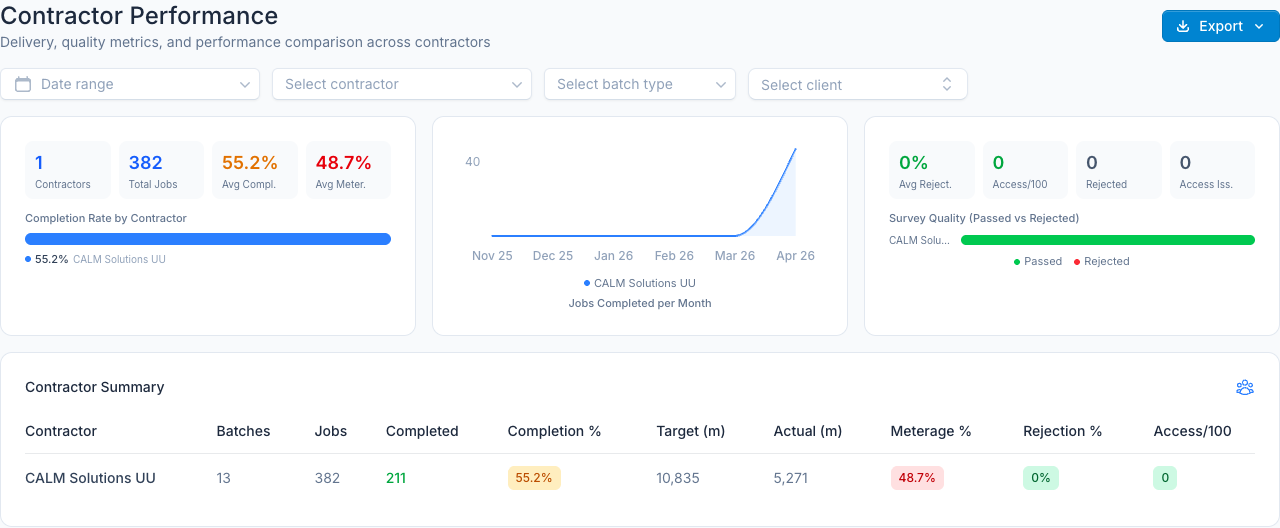This screenshot has height=528, width=1280.
Task: Click the Rejected count stat card
Action: click(1119, 170)
